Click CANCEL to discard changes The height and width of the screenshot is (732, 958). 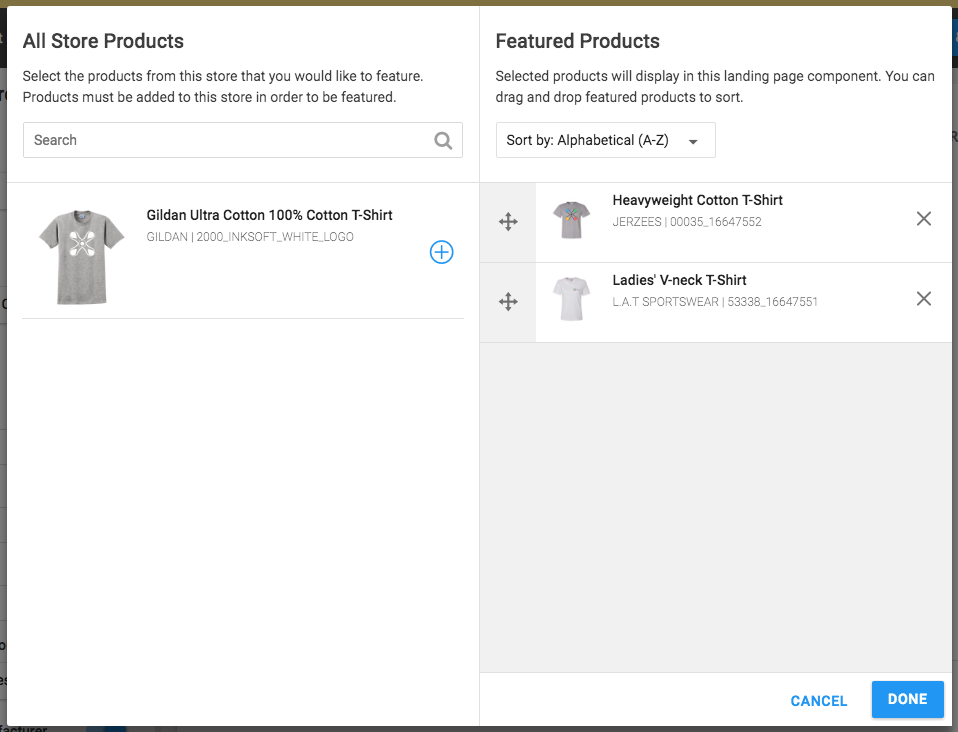818,700
